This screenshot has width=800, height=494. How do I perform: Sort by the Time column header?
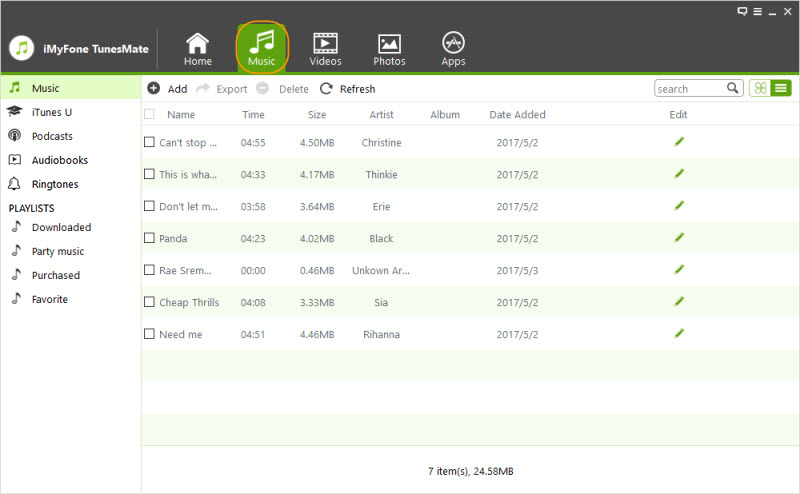253,114
